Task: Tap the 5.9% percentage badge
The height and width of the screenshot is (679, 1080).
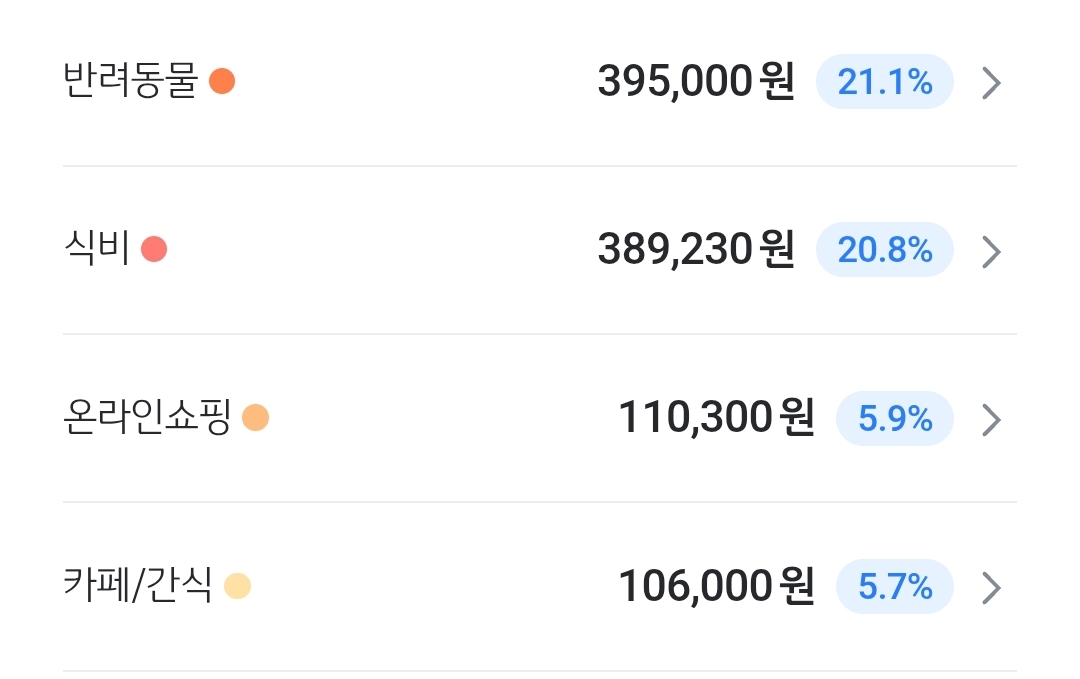Action: (x=895, y=418)
